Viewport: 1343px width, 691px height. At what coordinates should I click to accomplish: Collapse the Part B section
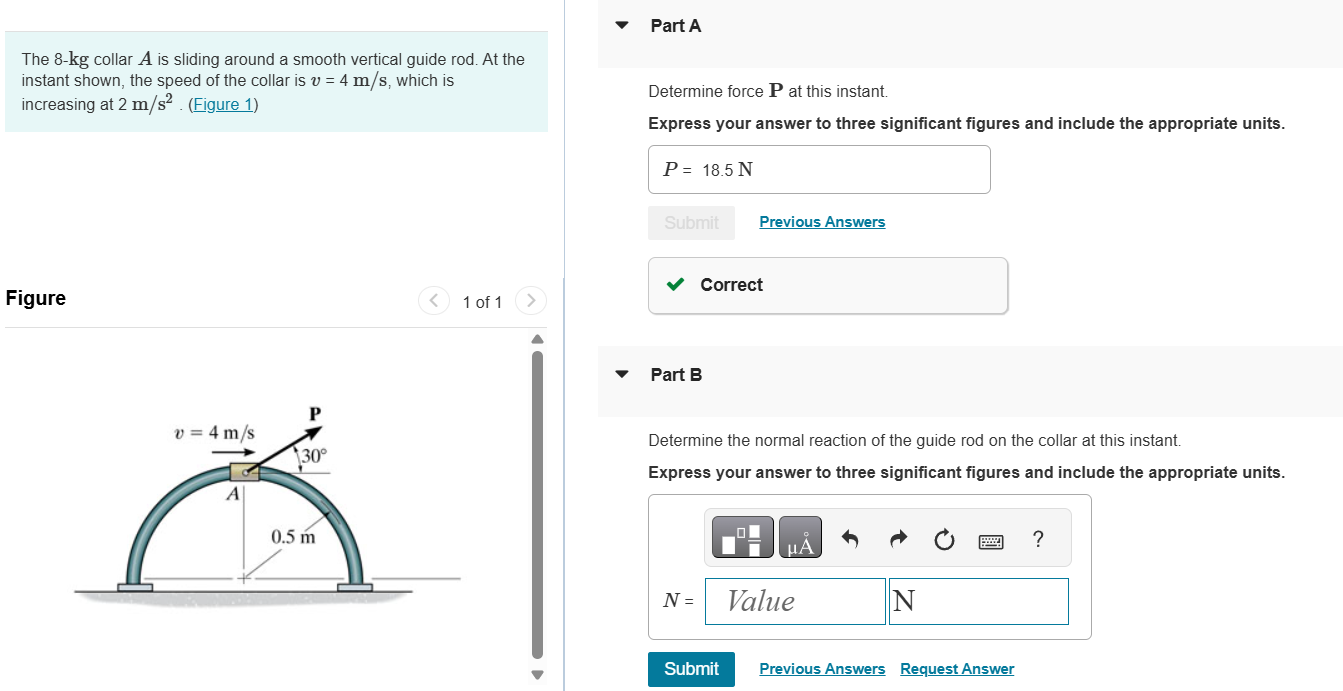coord(622,374)
